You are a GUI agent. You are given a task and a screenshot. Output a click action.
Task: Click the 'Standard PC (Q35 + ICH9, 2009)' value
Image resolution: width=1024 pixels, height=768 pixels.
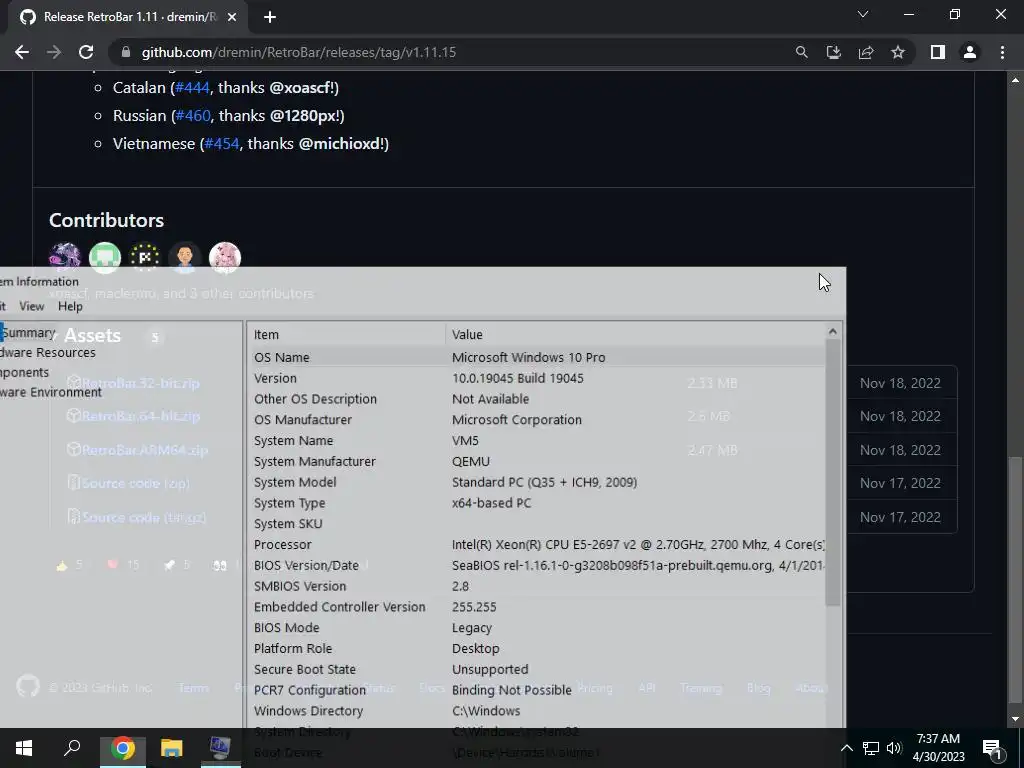tap(545, 482)
